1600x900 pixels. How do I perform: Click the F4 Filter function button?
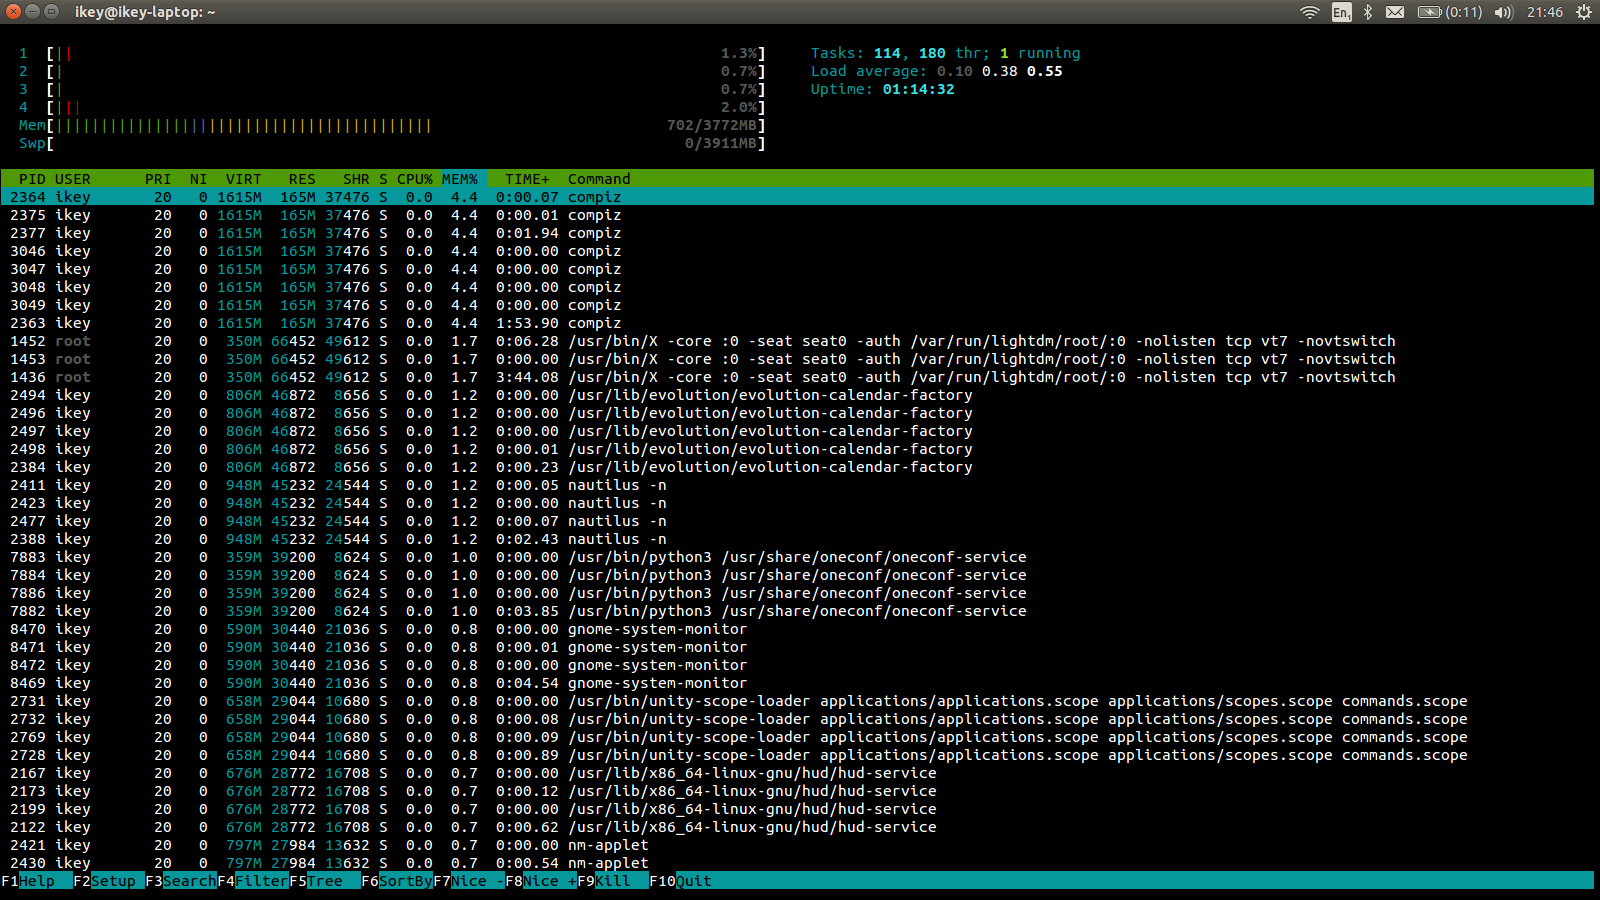click(x=253, y=881)
